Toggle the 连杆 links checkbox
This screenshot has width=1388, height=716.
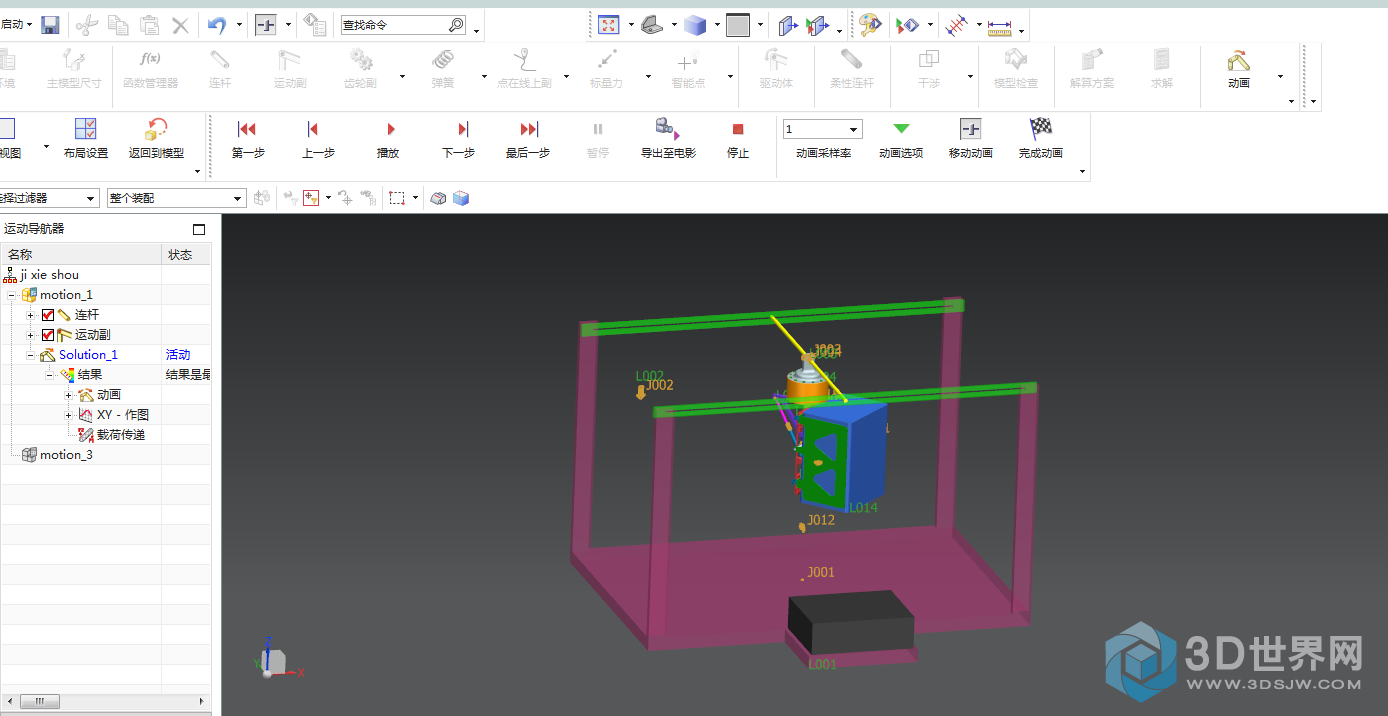48,315
